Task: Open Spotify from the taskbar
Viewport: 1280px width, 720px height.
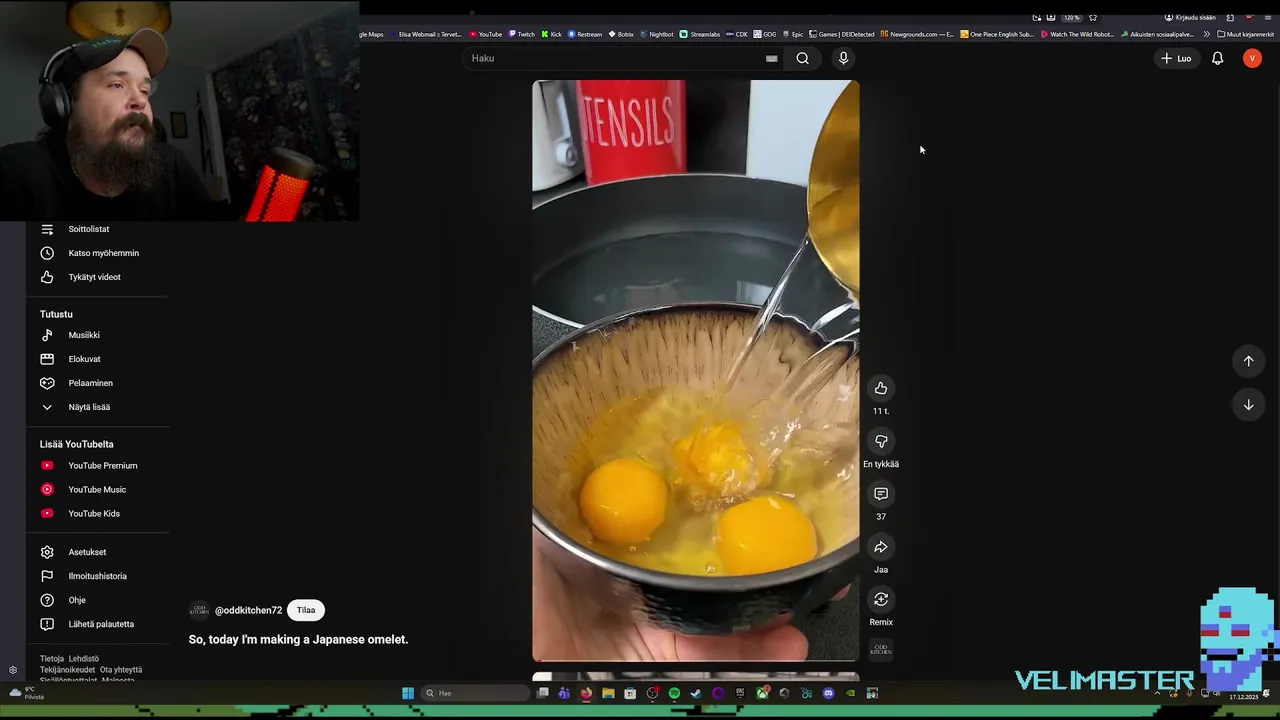Action: point(674,693)
